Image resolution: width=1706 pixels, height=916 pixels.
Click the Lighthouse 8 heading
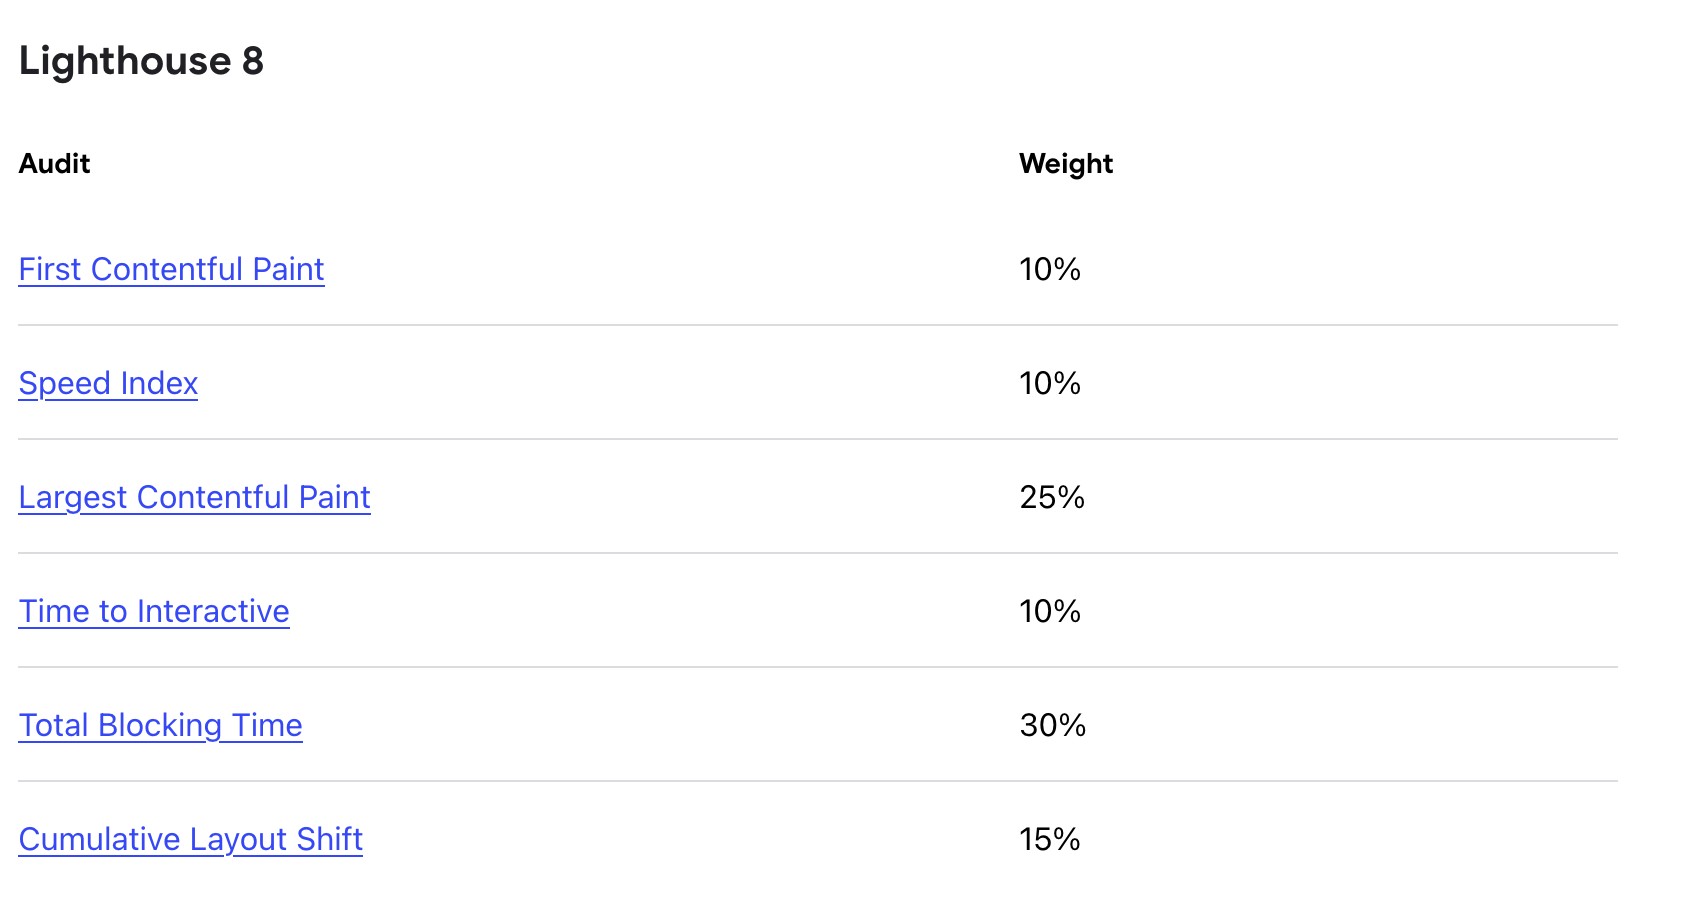(141, 61)
